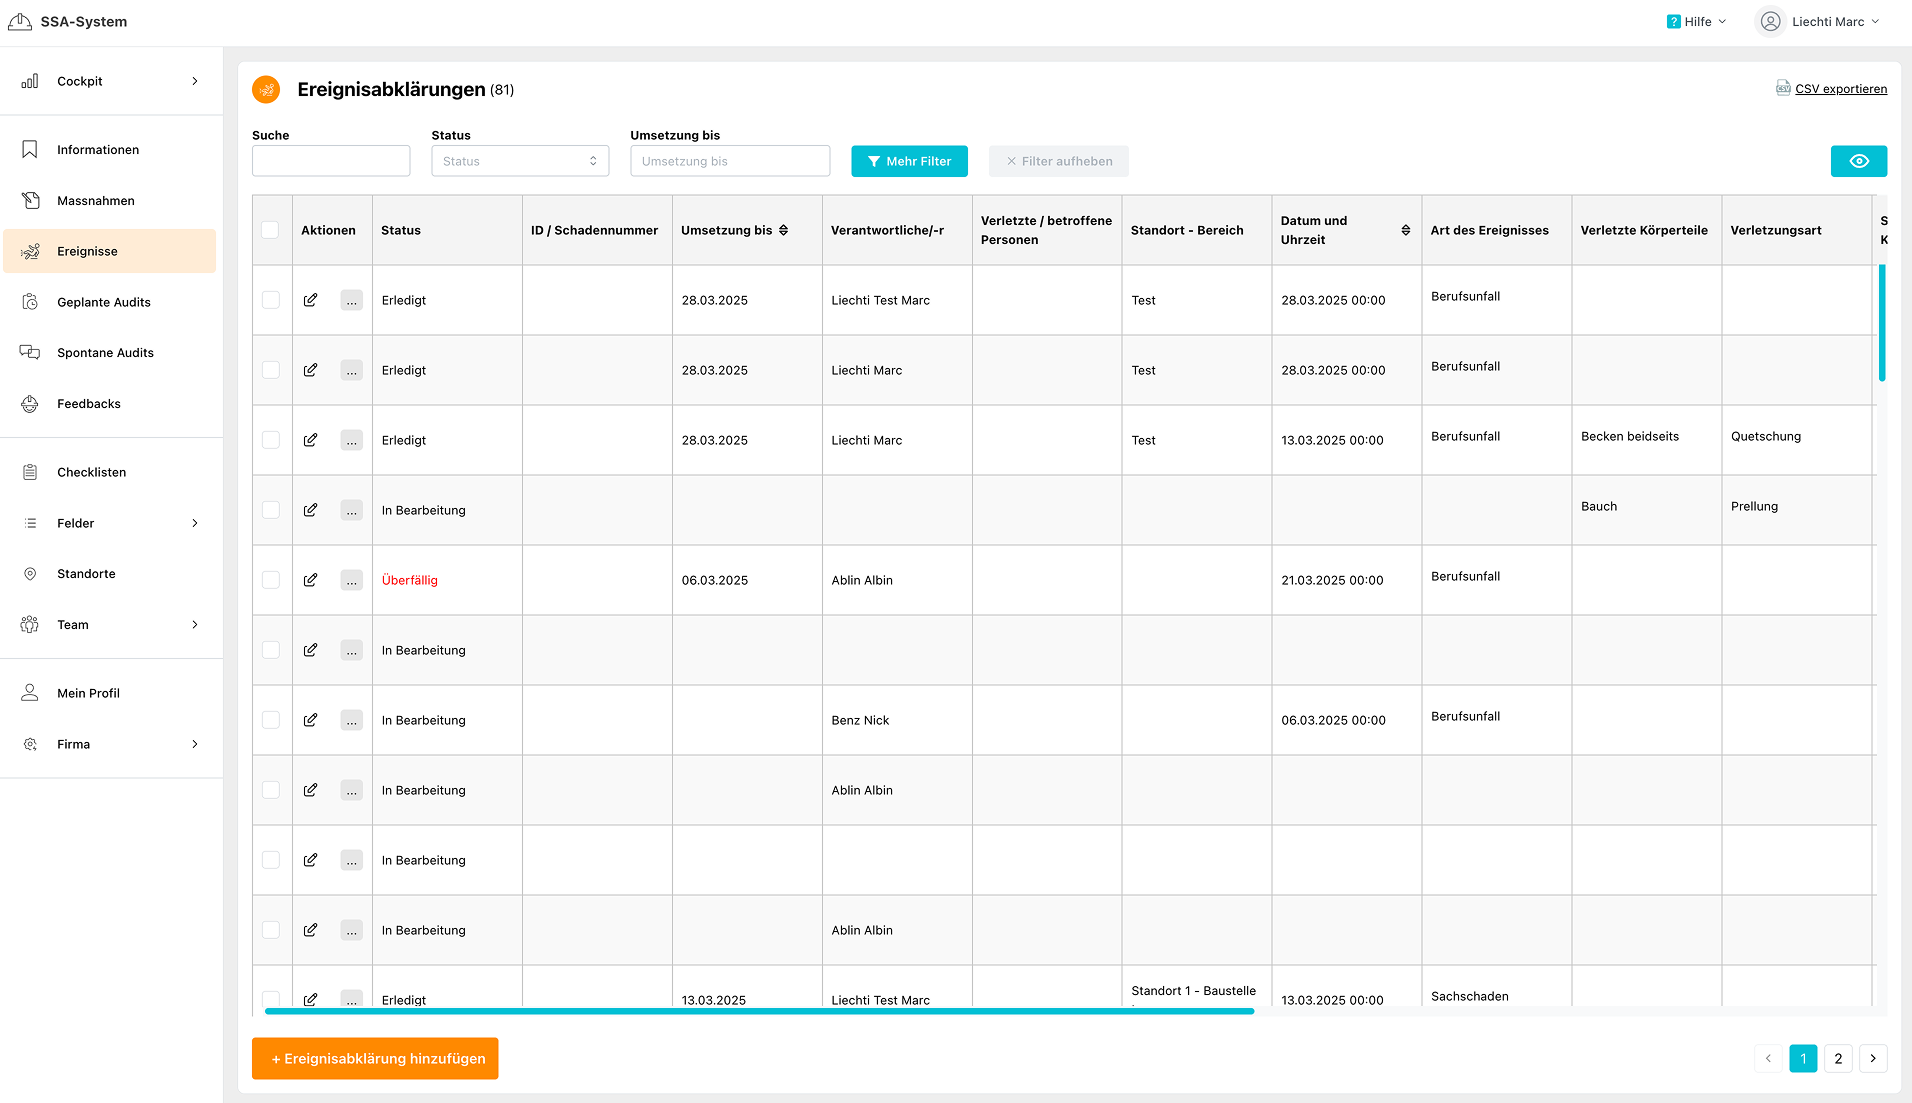Click the Geplante Audits sidebar icon
1912x1103 pixels.
click(x=30, y=302)
